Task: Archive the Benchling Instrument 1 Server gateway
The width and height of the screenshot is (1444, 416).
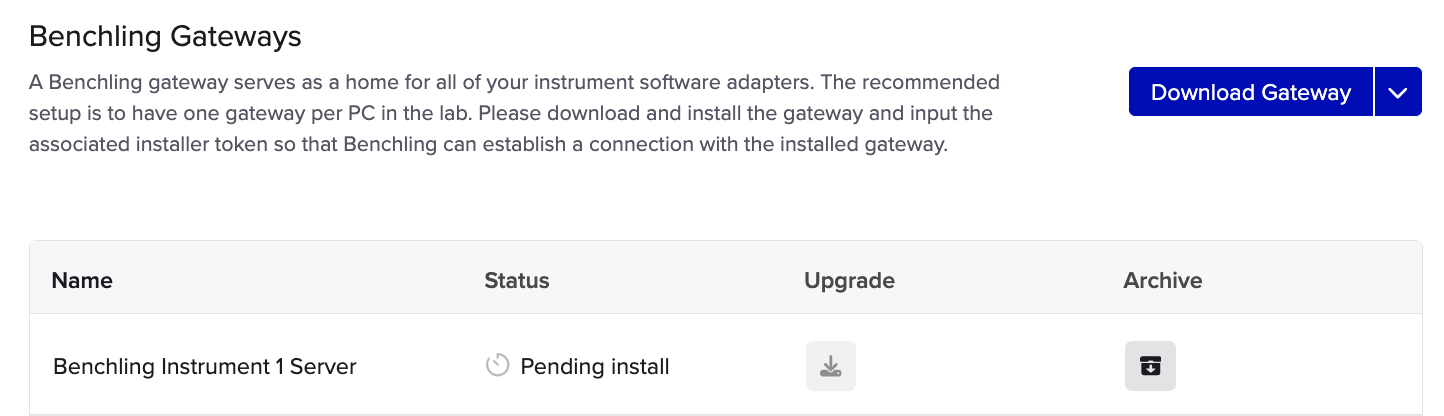Action: click(1150, 366)
